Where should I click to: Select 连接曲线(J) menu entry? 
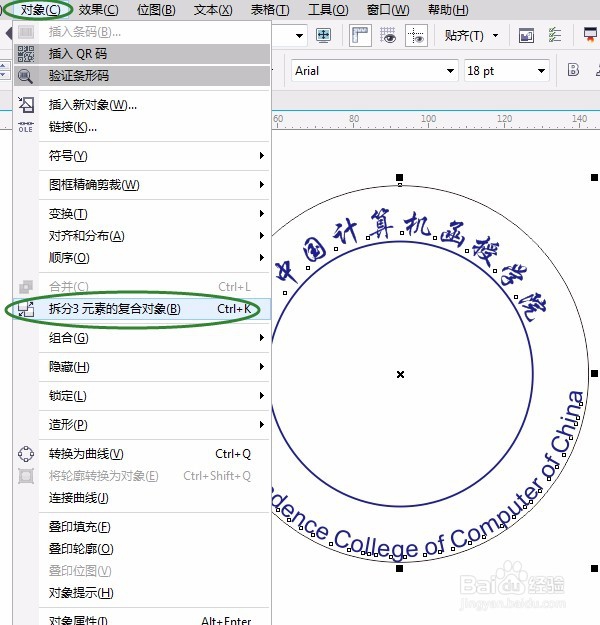[x=142, y=498]
